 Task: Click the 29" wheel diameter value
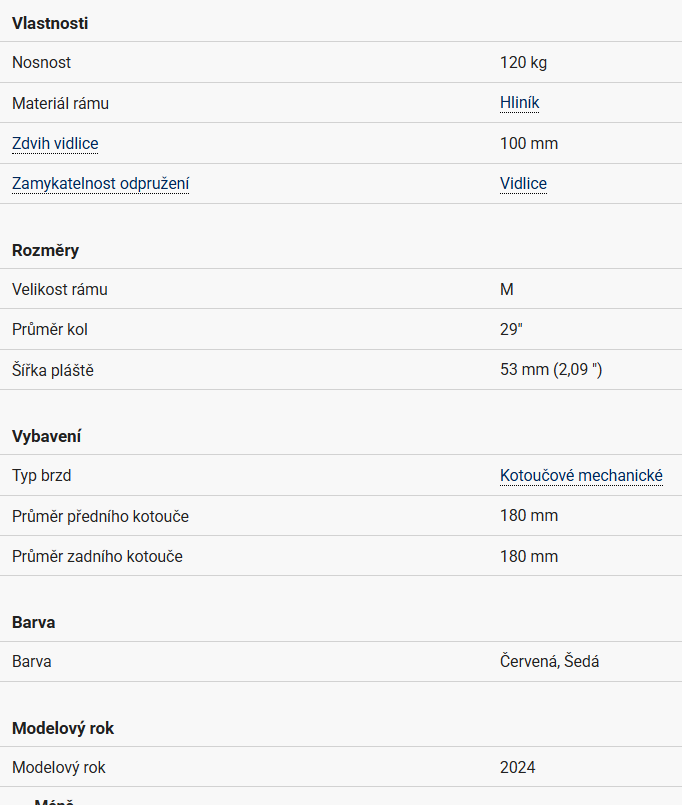click(511, 329)
